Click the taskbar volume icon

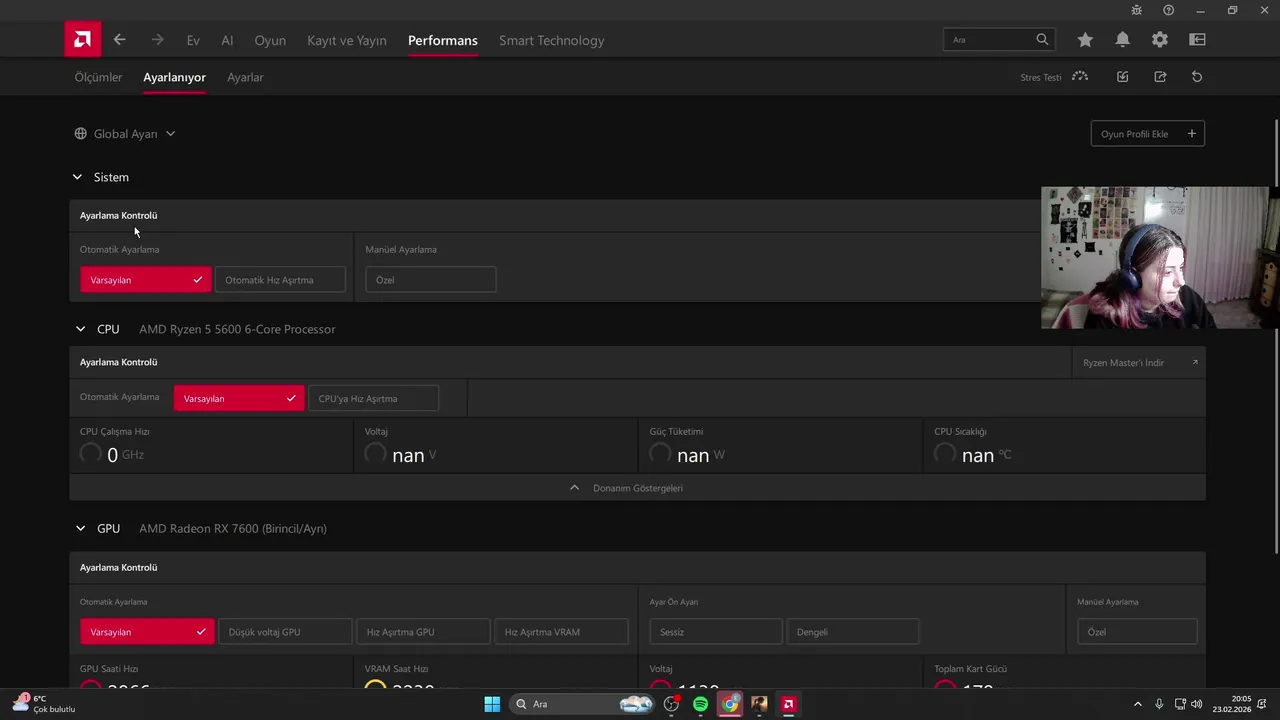tap(1197, 704)
